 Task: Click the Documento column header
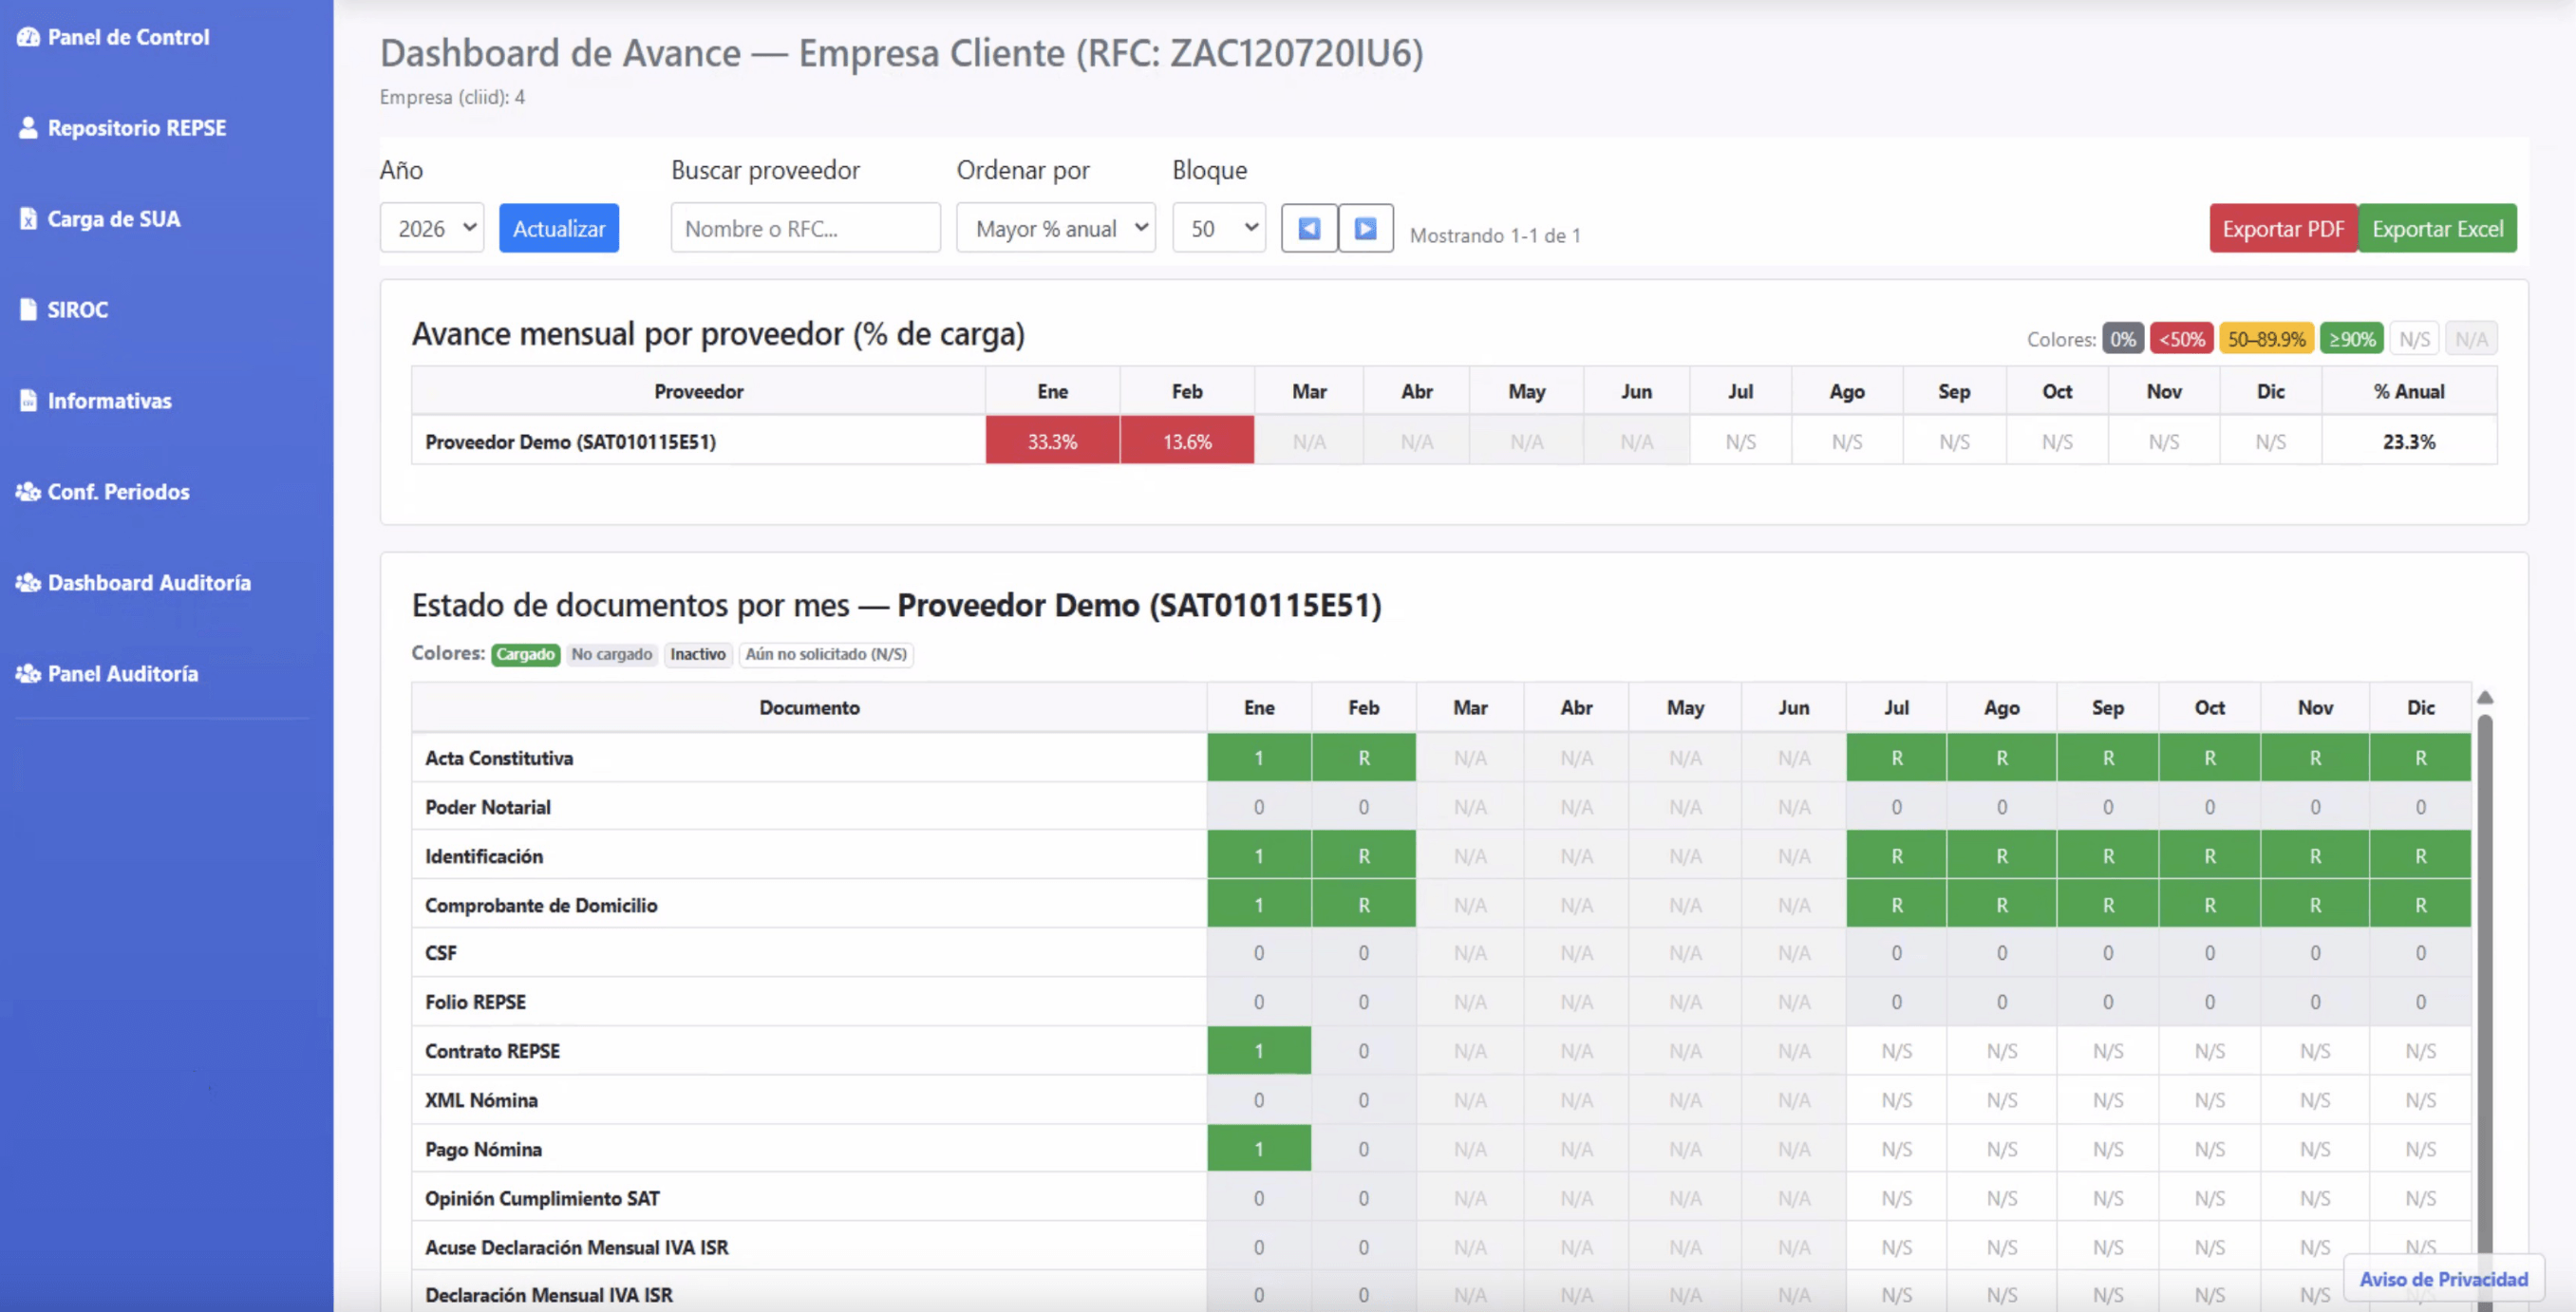pyautogui.click(x=809, y=707)
